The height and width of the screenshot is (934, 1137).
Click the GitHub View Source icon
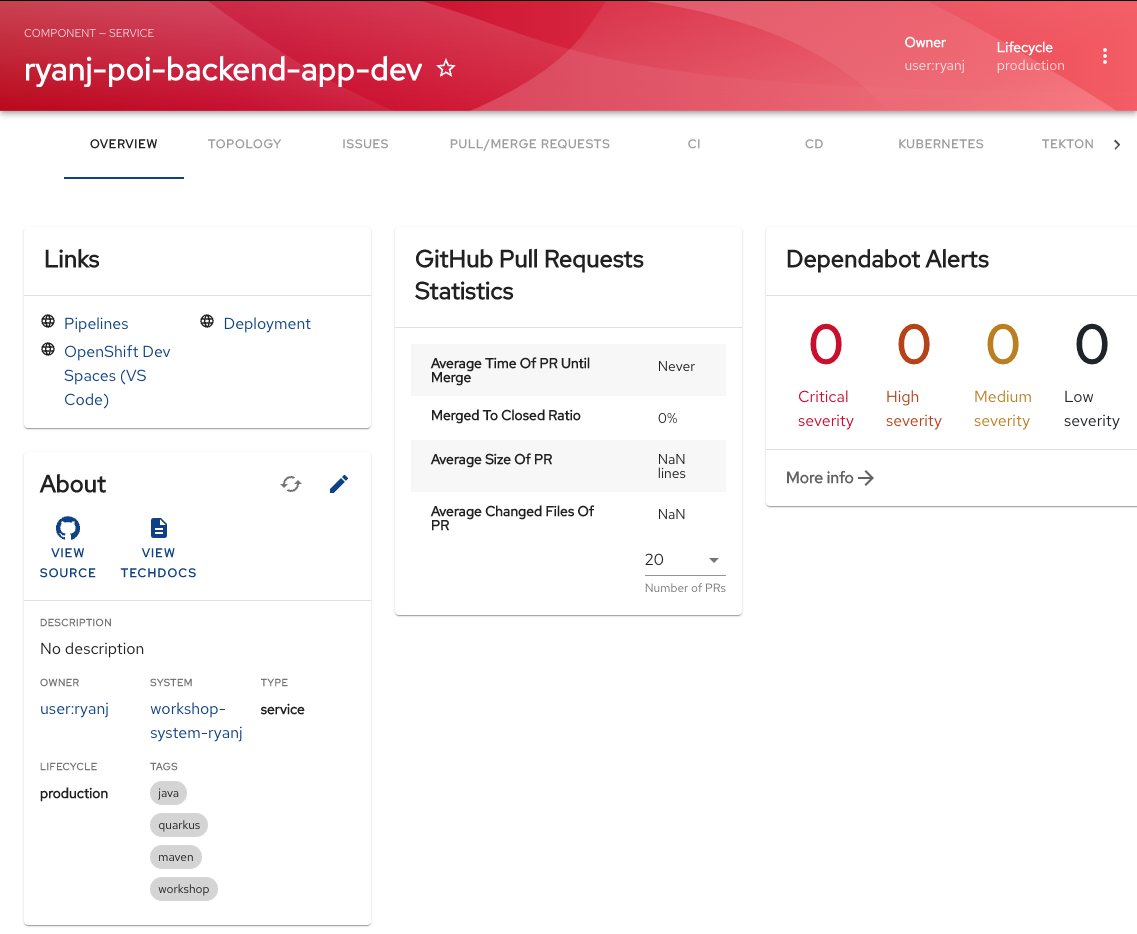click(68, 528)
